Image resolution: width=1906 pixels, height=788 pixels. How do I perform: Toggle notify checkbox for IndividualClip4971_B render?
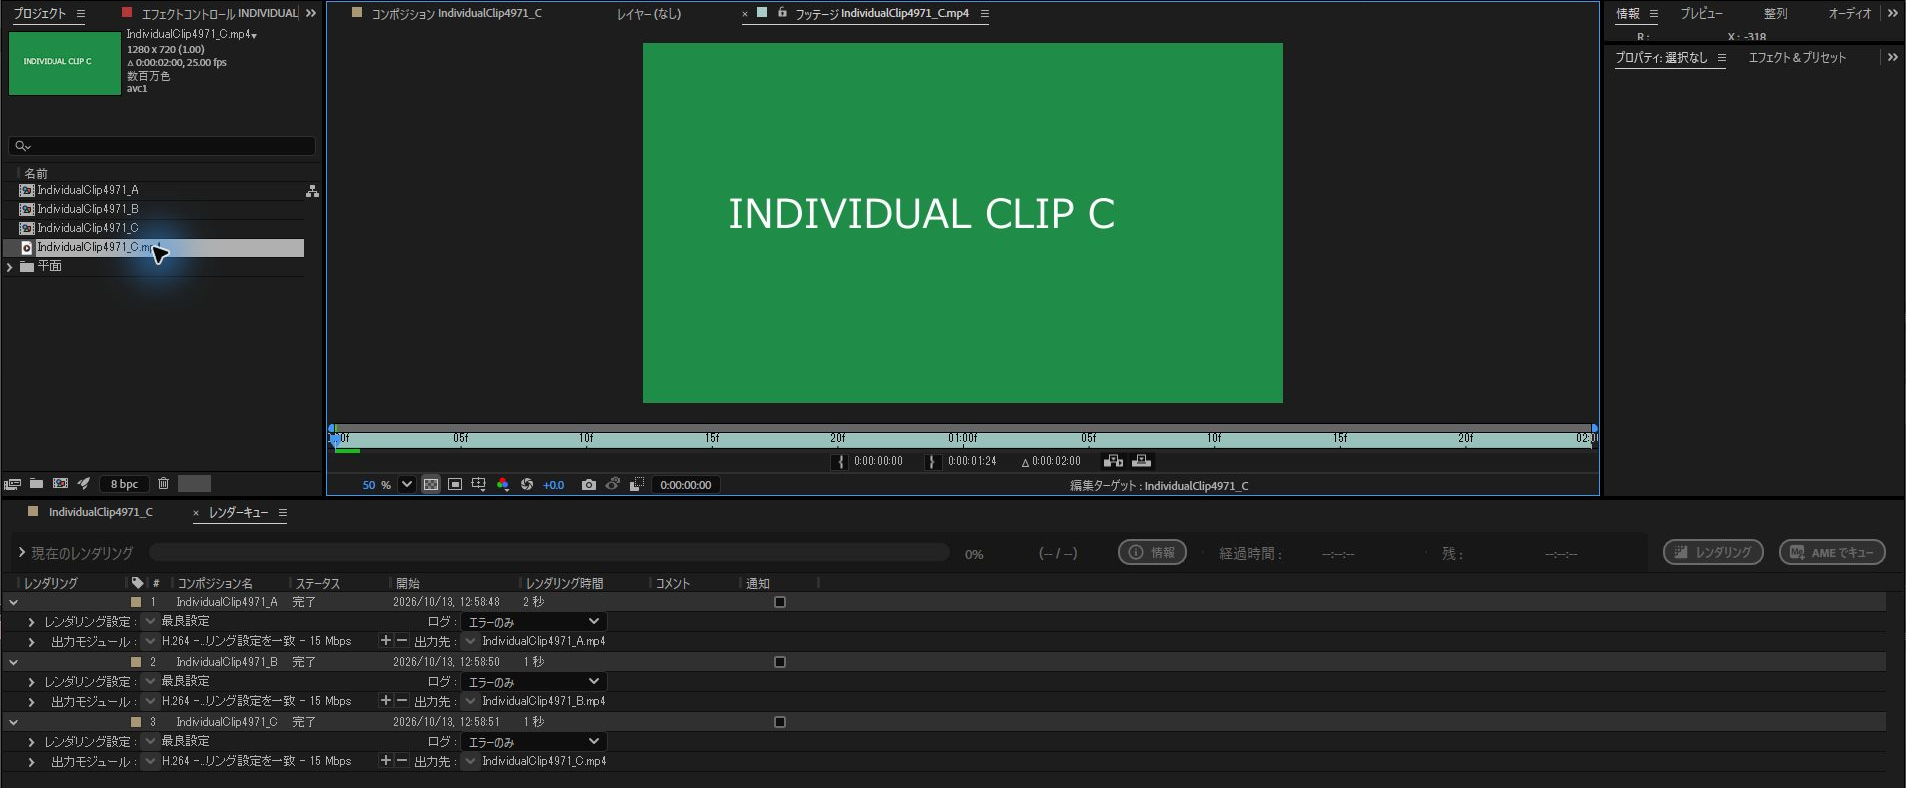coord(780,662)
